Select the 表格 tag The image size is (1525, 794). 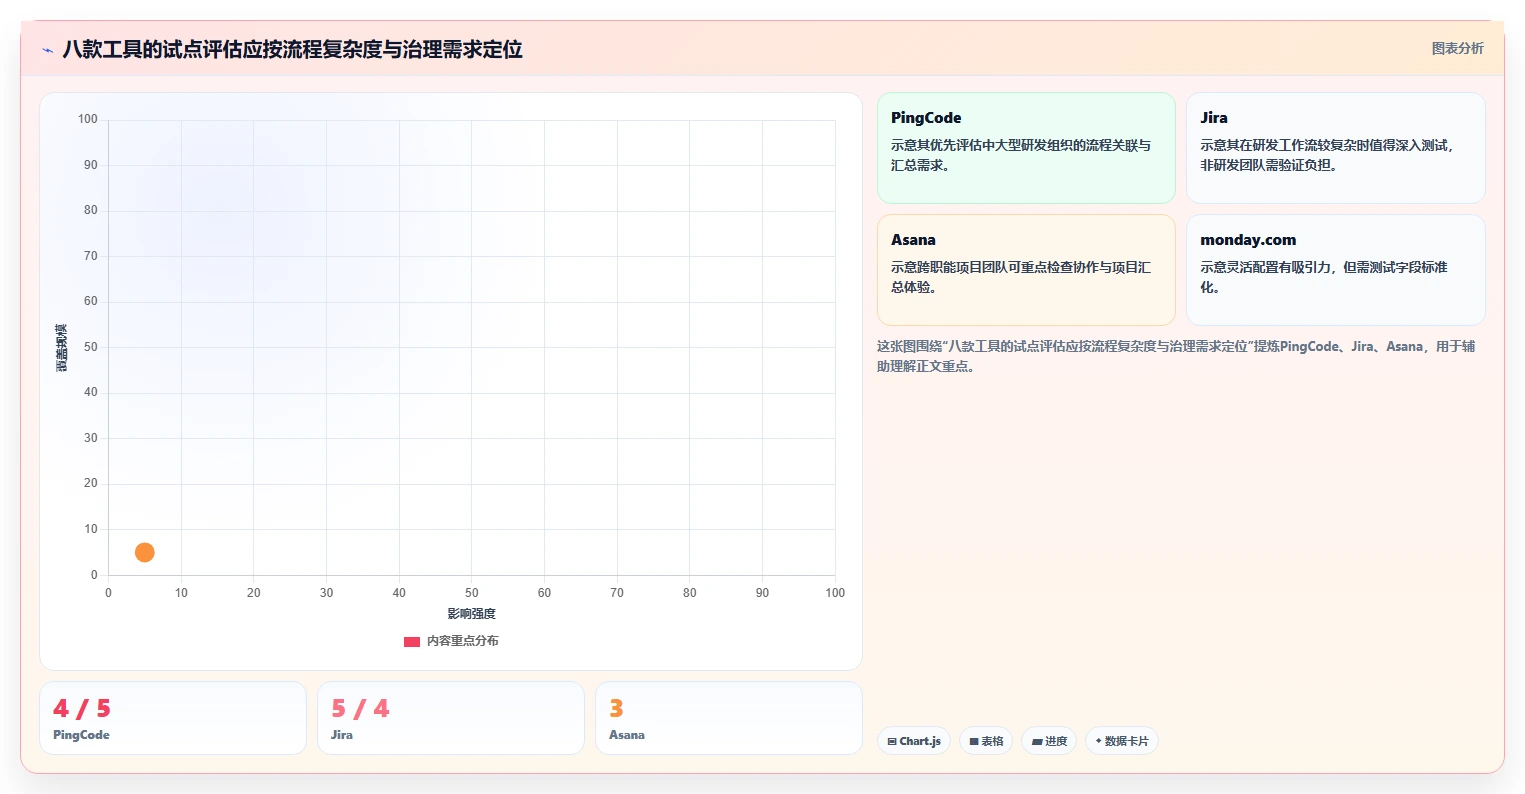pos(986,741)
